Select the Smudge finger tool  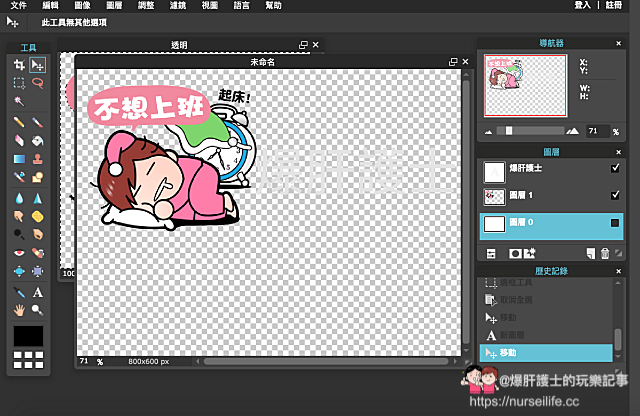19,216
